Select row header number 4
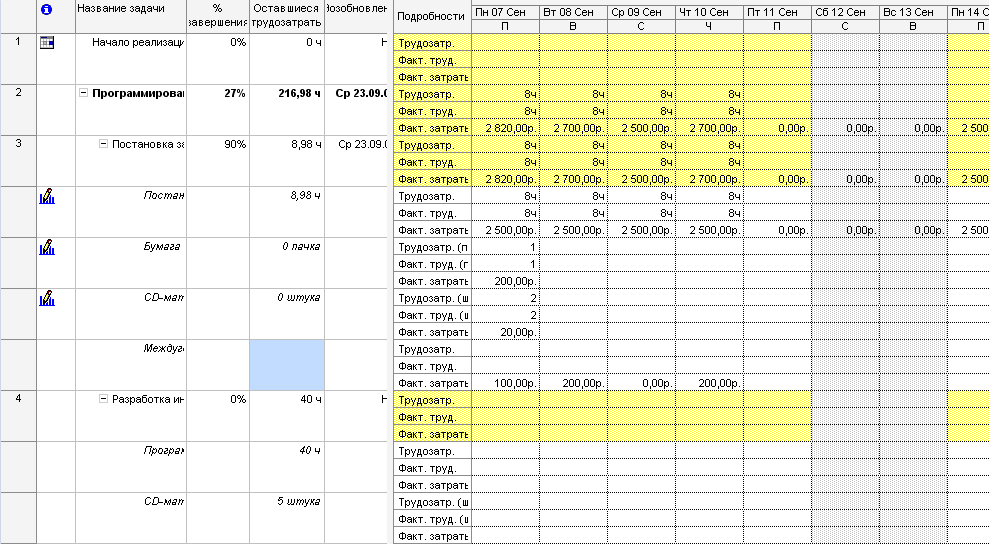The height and width of the screenshot is (544, 989). (x=18, y=416)
